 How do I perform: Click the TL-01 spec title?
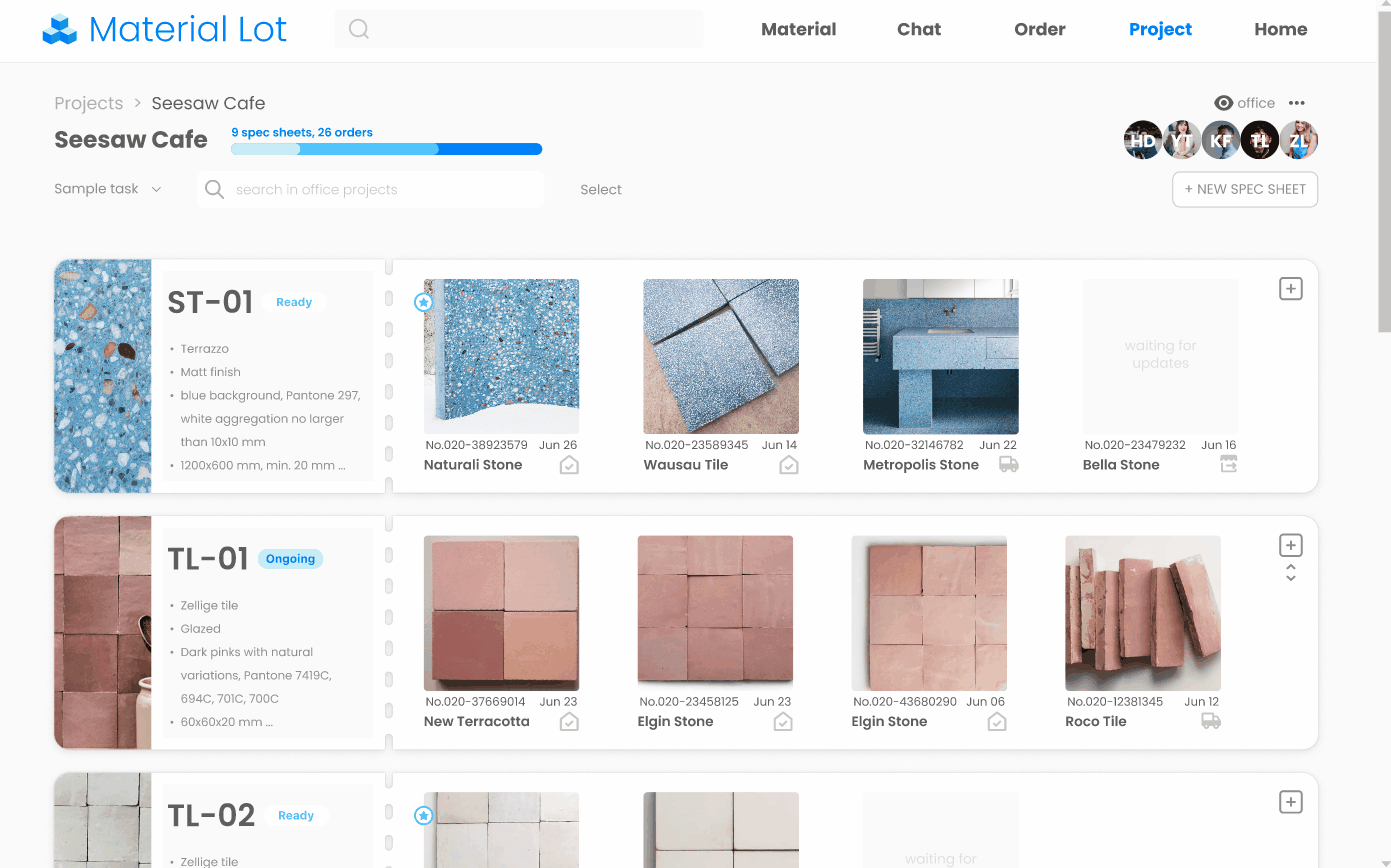208,559
